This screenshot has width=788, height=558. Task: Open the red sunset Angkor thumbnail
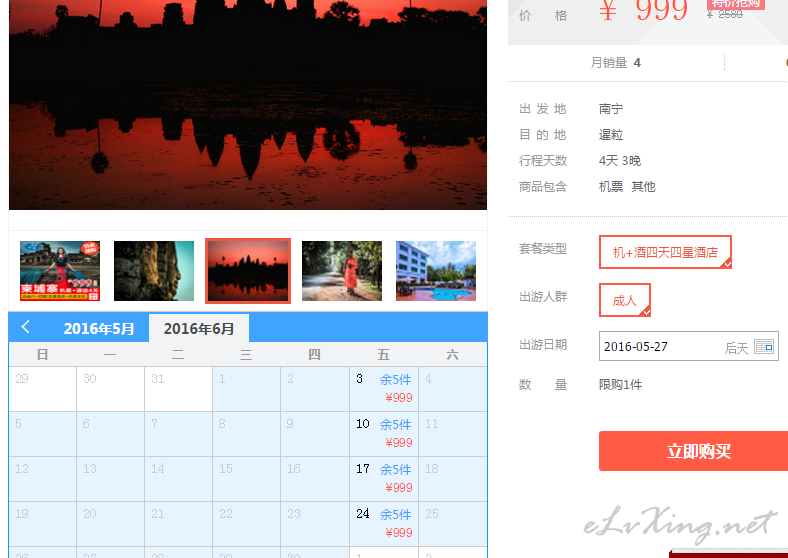coord(248,271)
